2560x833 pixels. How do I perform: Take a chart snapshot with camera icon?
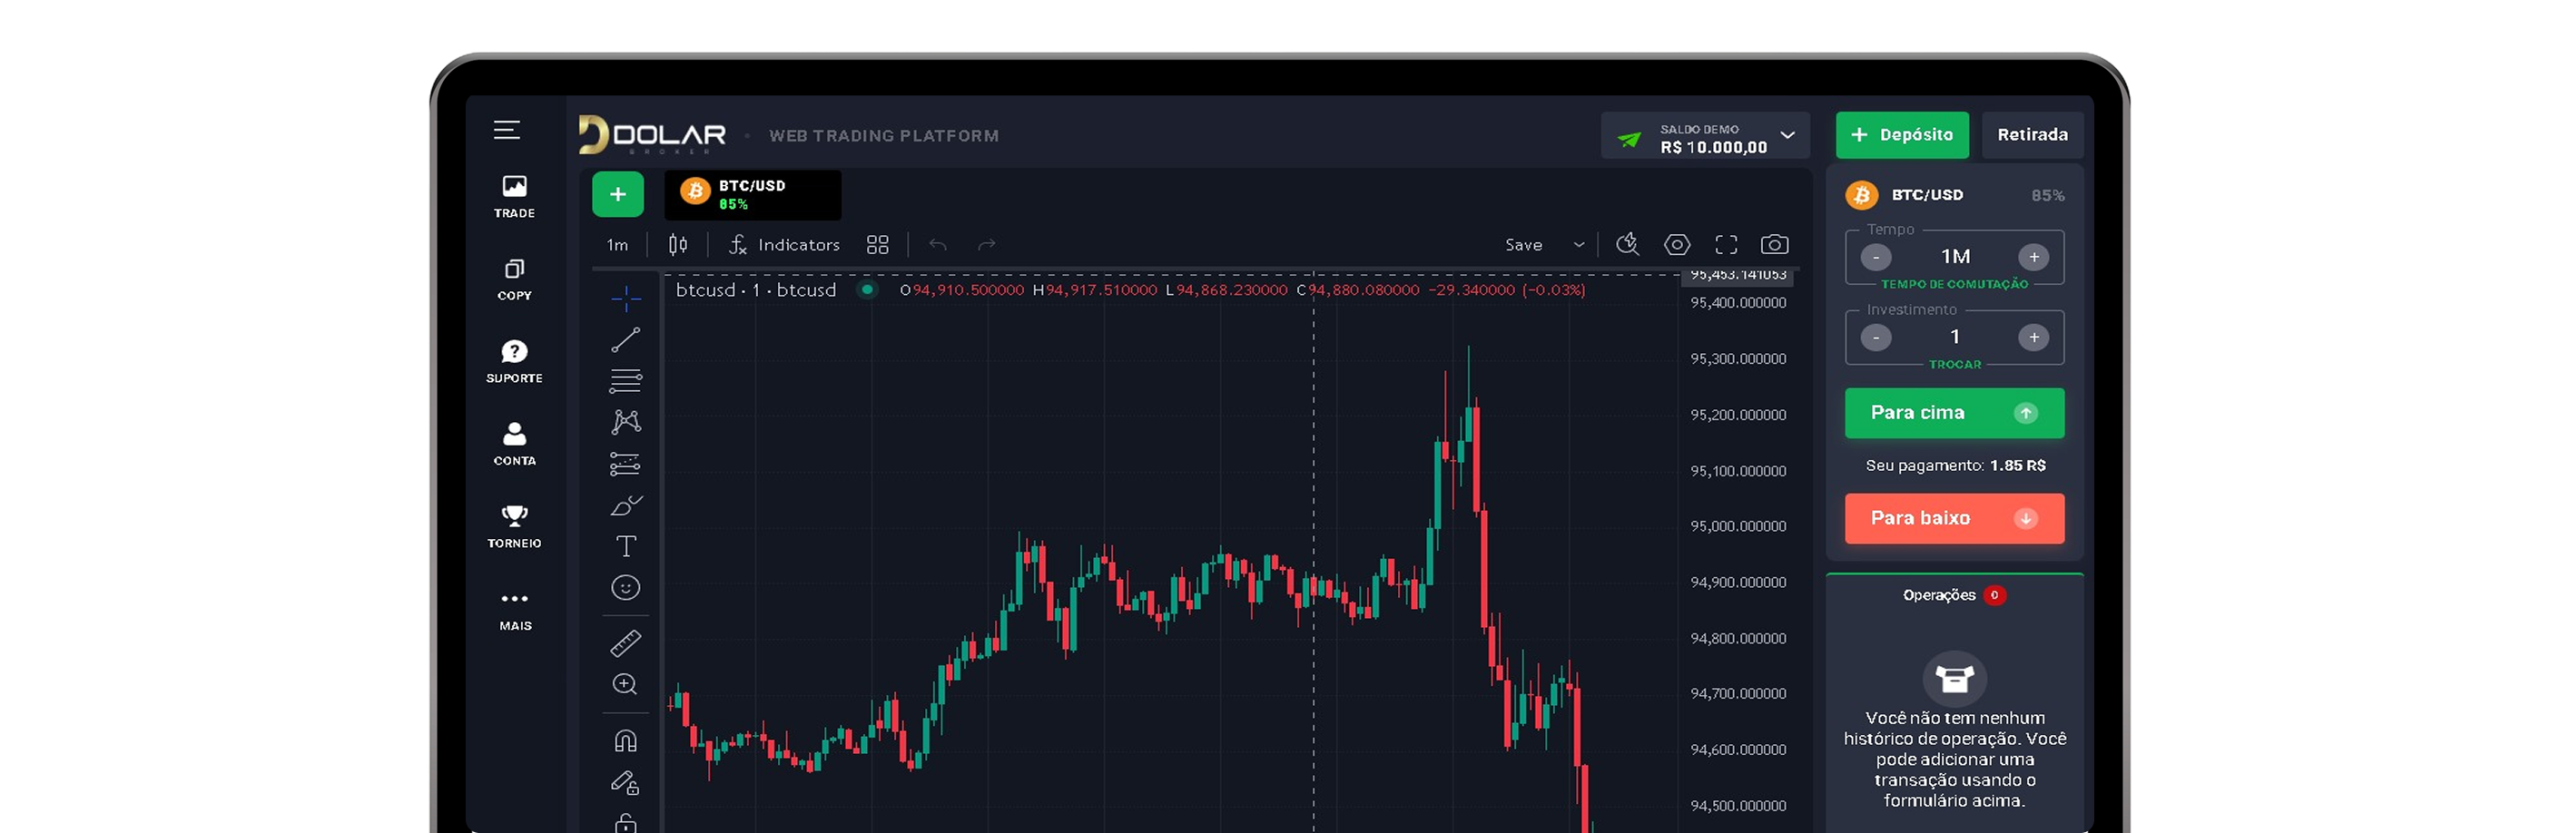1774,245
